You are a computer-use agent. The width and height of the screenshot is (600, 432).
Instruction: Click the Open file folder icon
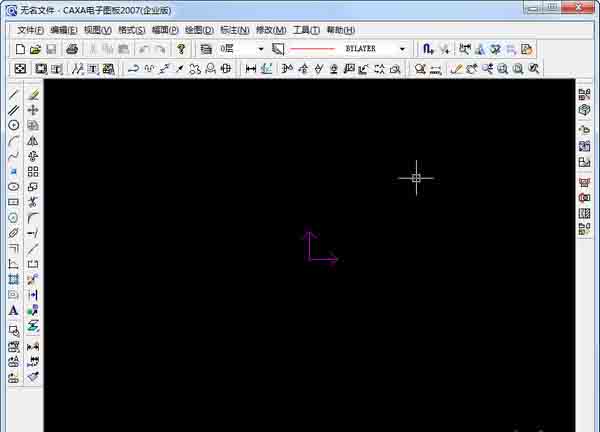tap(36, 48)
